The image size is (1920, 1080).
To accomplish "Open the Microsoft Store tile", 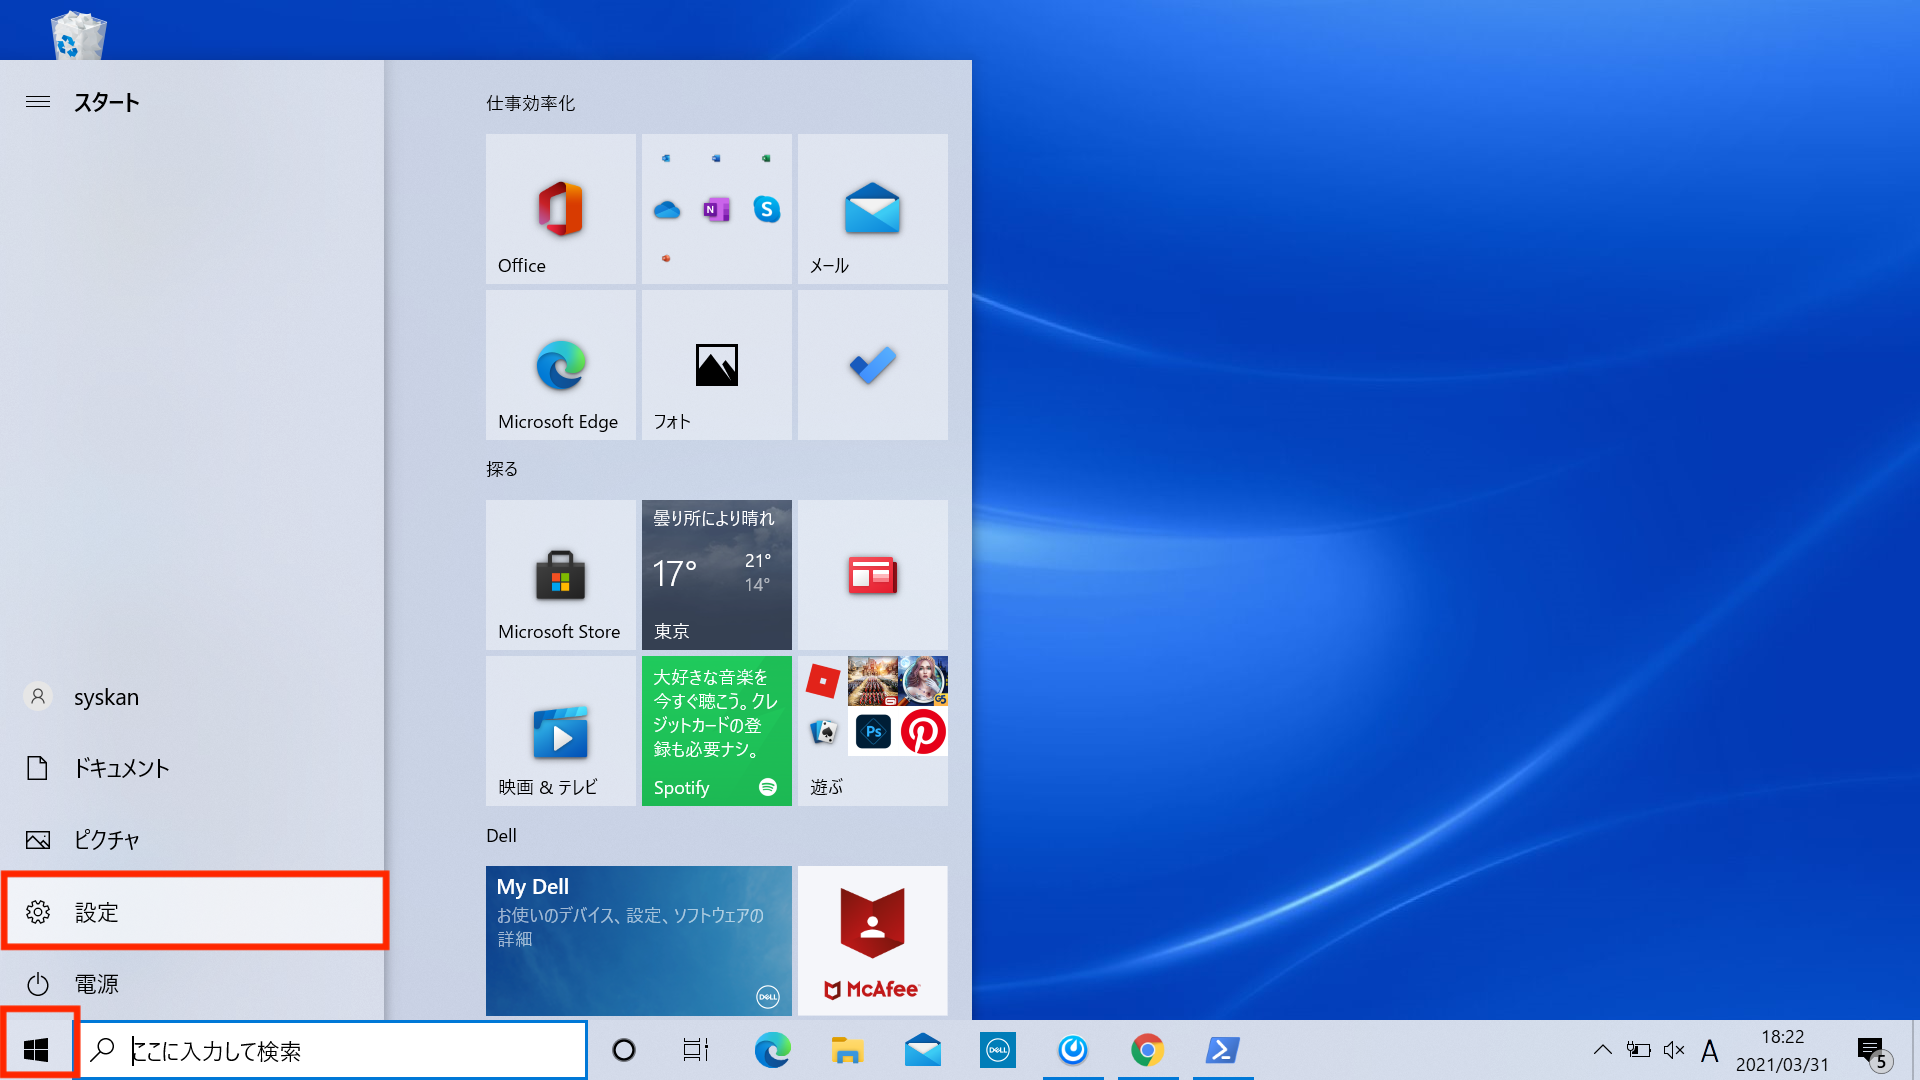I will [x=560, y=575].
